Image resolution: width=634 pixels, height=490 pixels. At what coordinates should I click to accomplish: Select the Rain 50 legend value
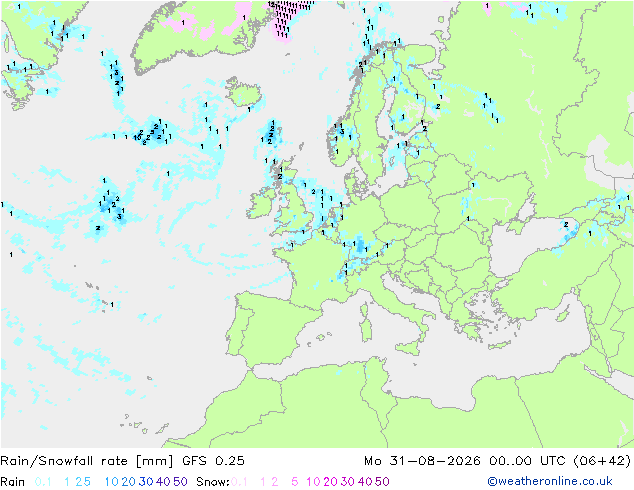(x=180, y=482)
